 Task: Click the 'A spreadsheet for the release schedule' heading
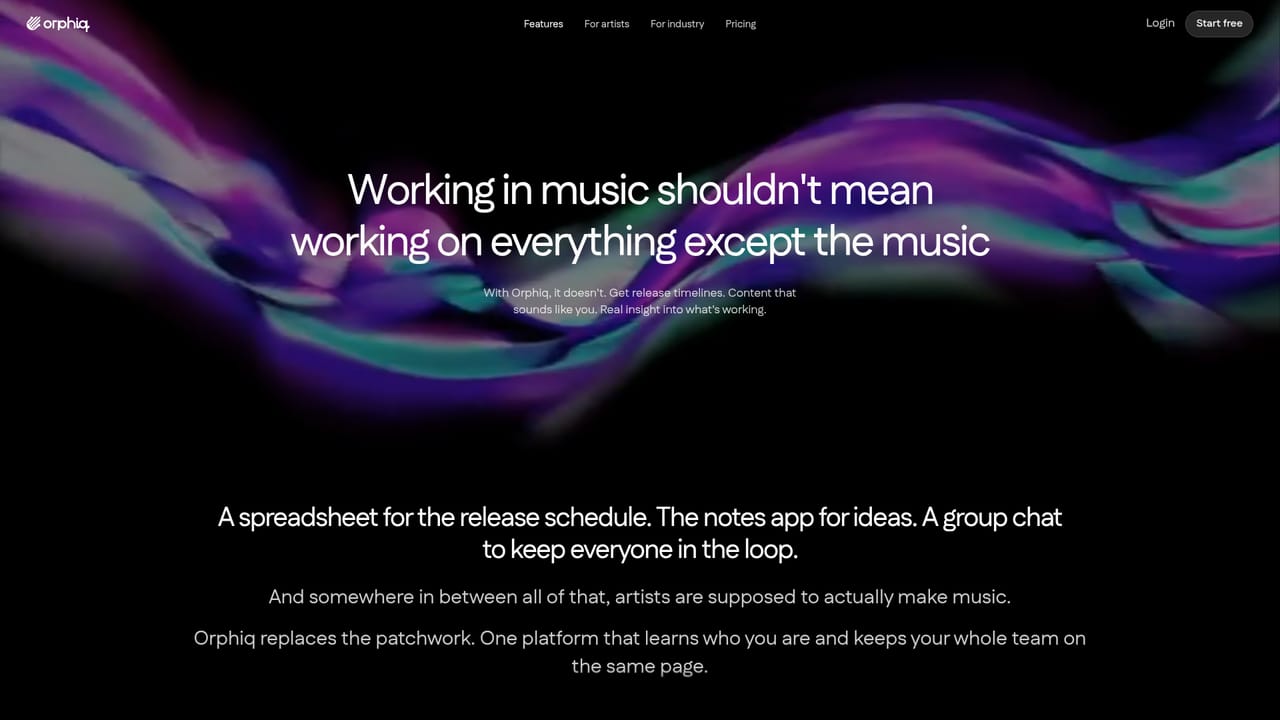640,533
